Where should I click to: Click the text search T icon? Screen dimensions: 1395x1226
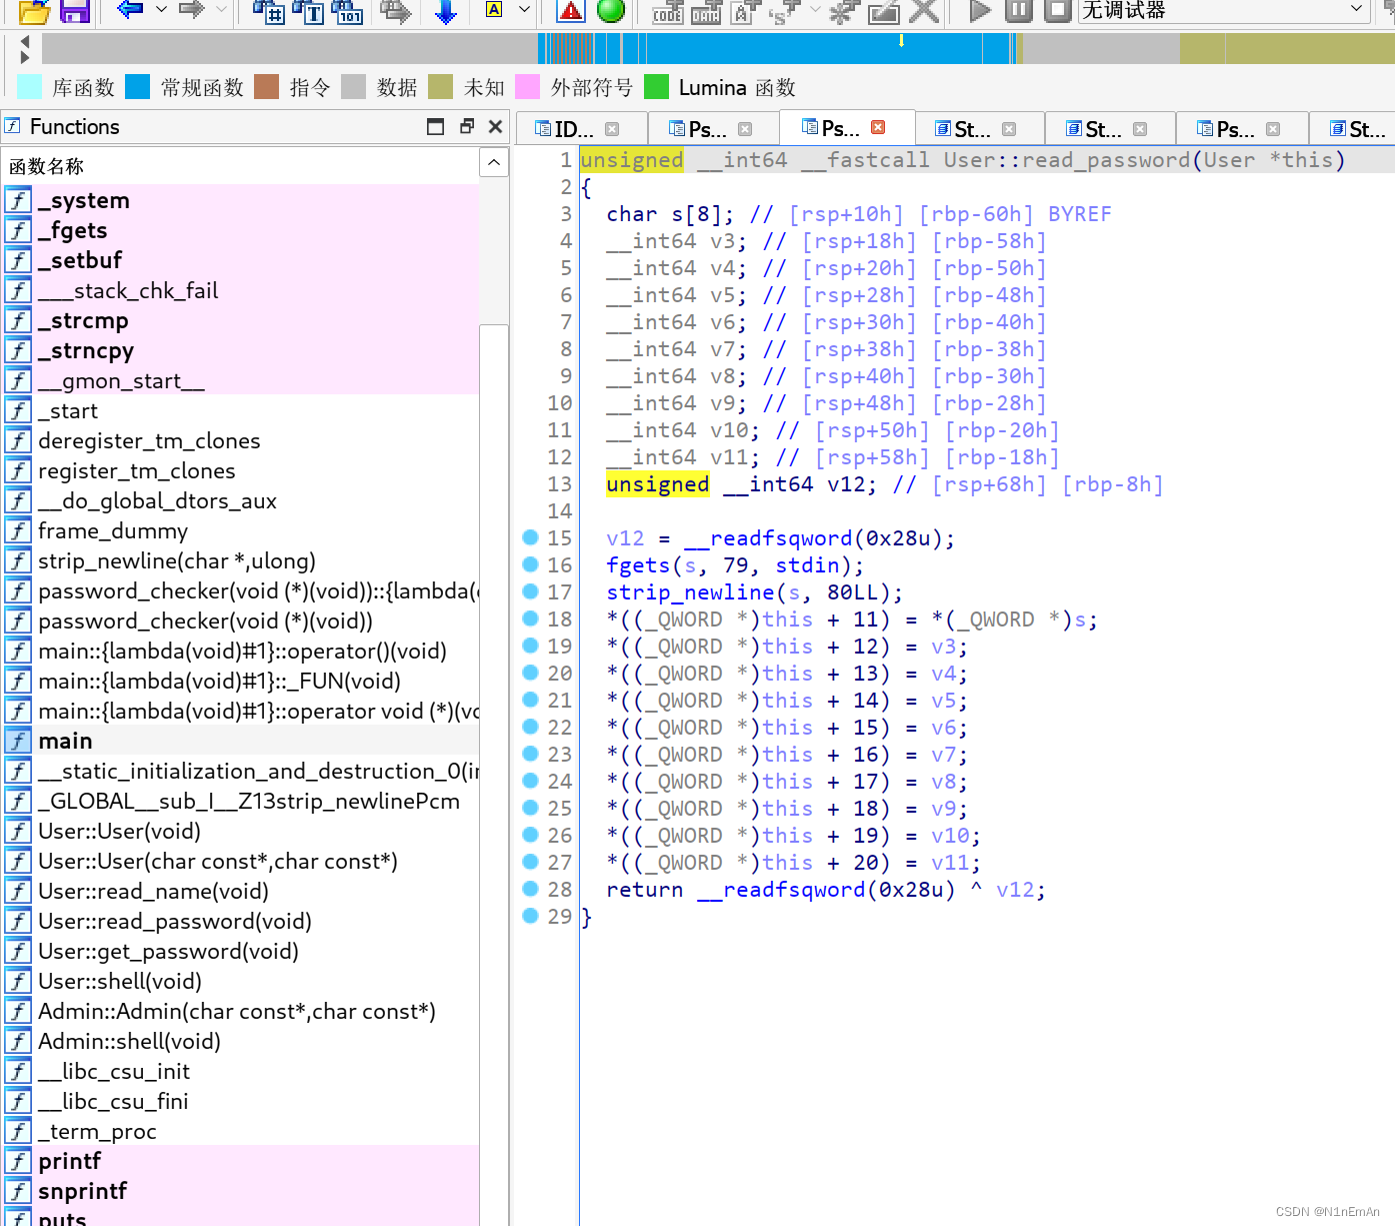click(x=308, y=11)
